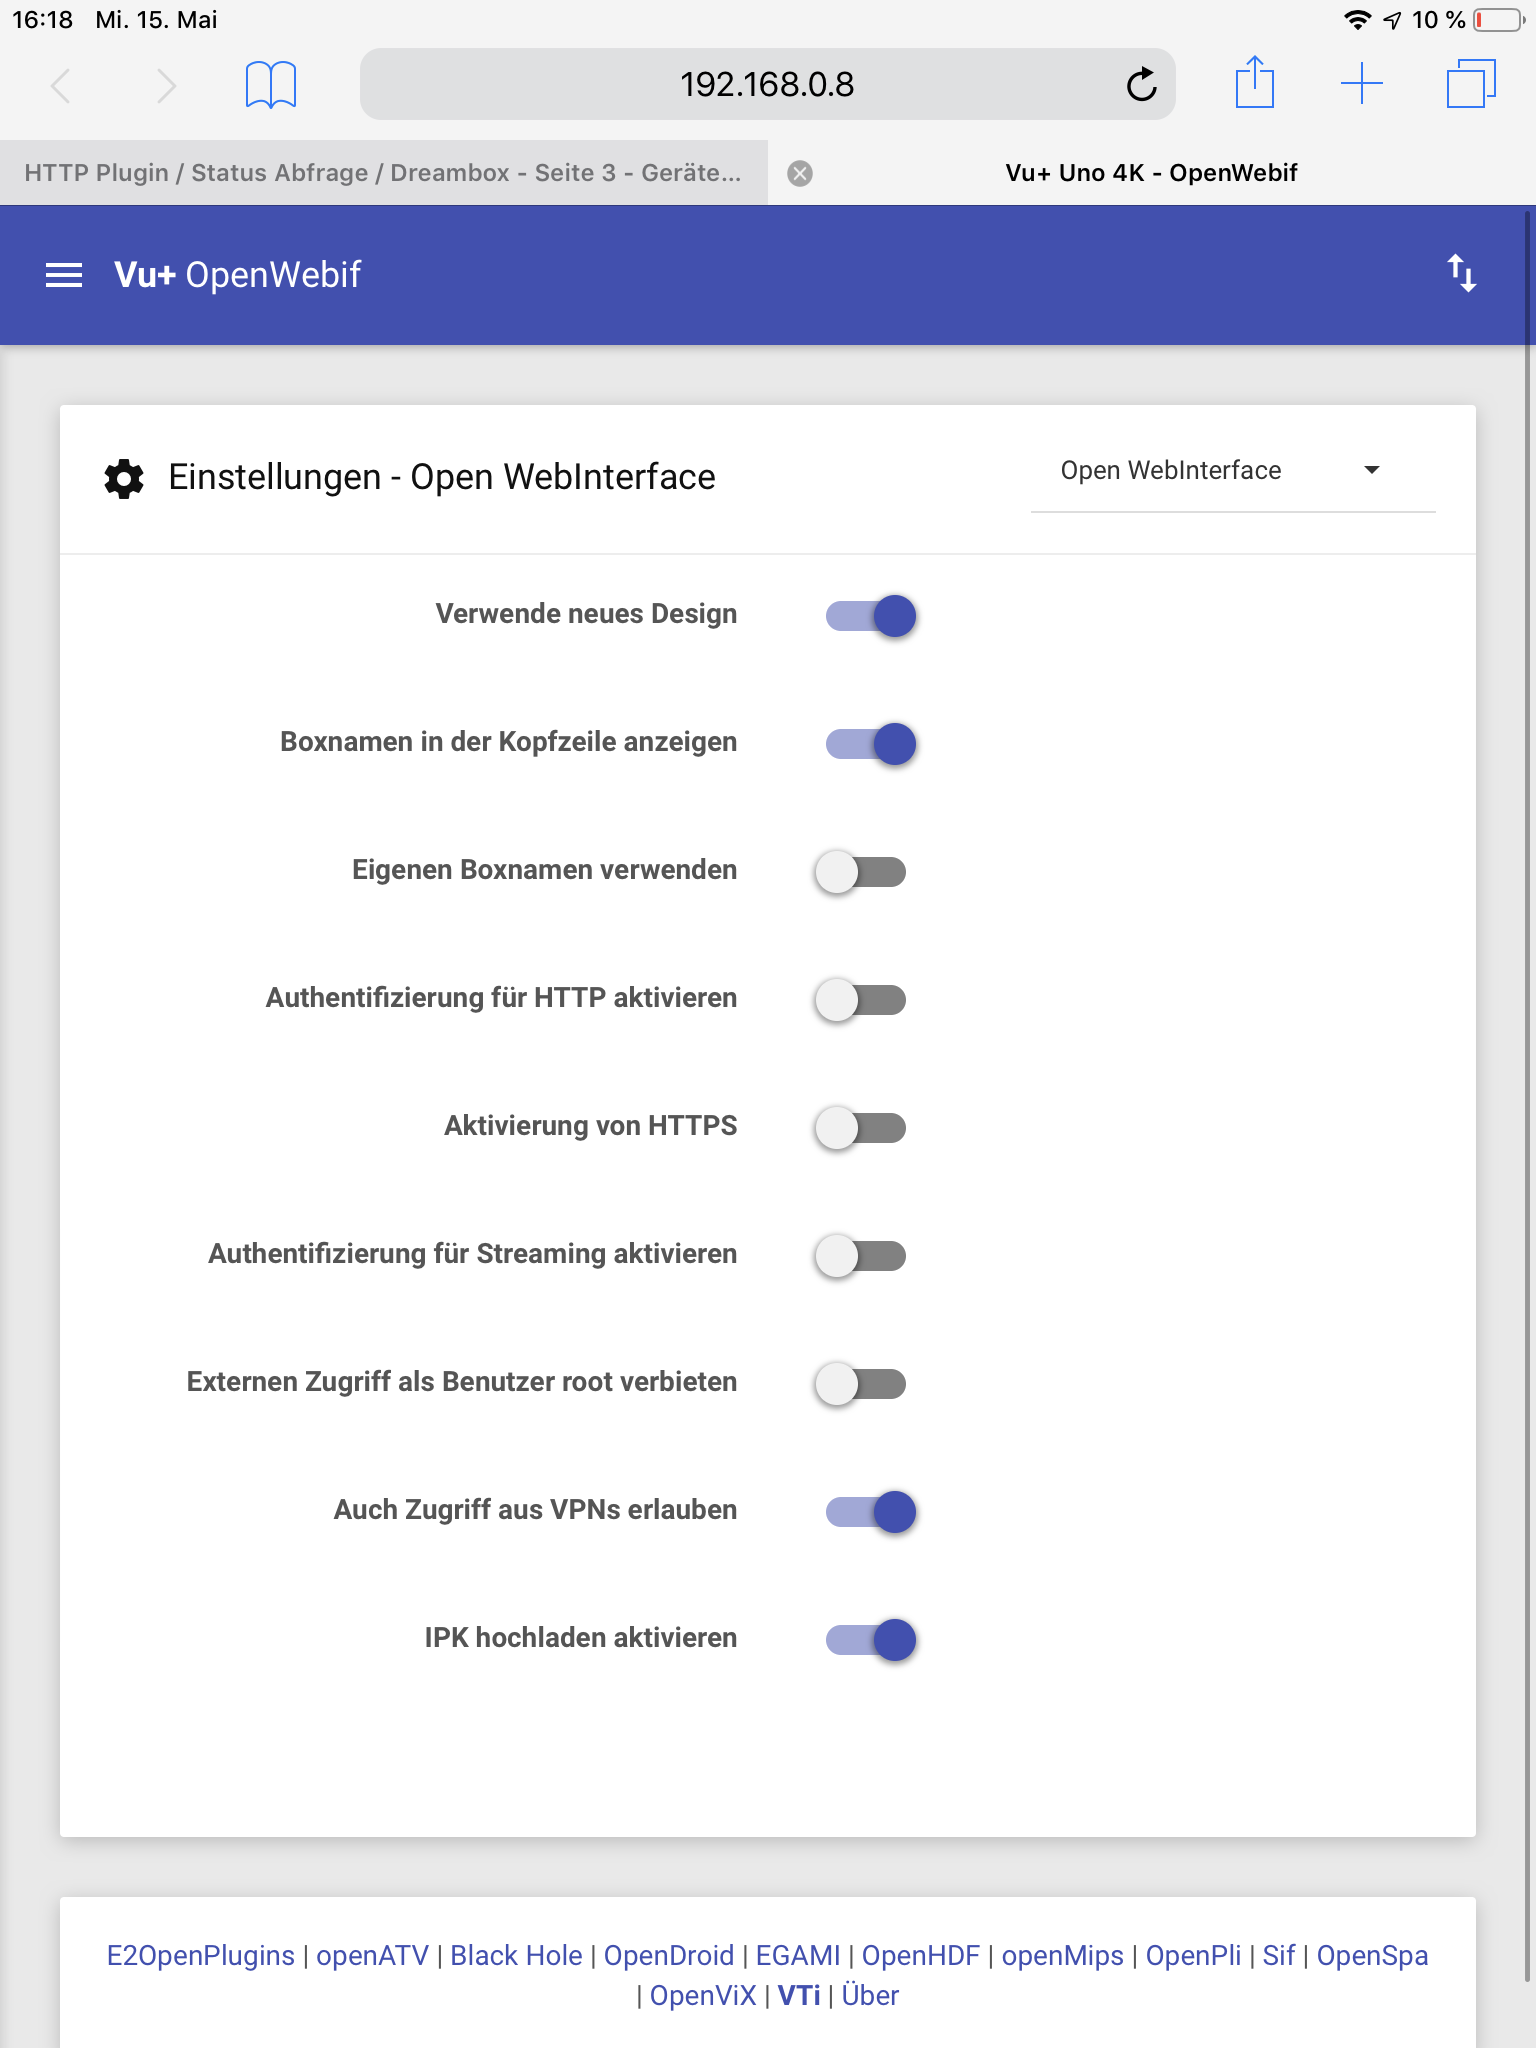The height and width of the screenshot is (2048, 1536).
Task: Open the Safari bookmarks book icon
Action: point(271,85)
